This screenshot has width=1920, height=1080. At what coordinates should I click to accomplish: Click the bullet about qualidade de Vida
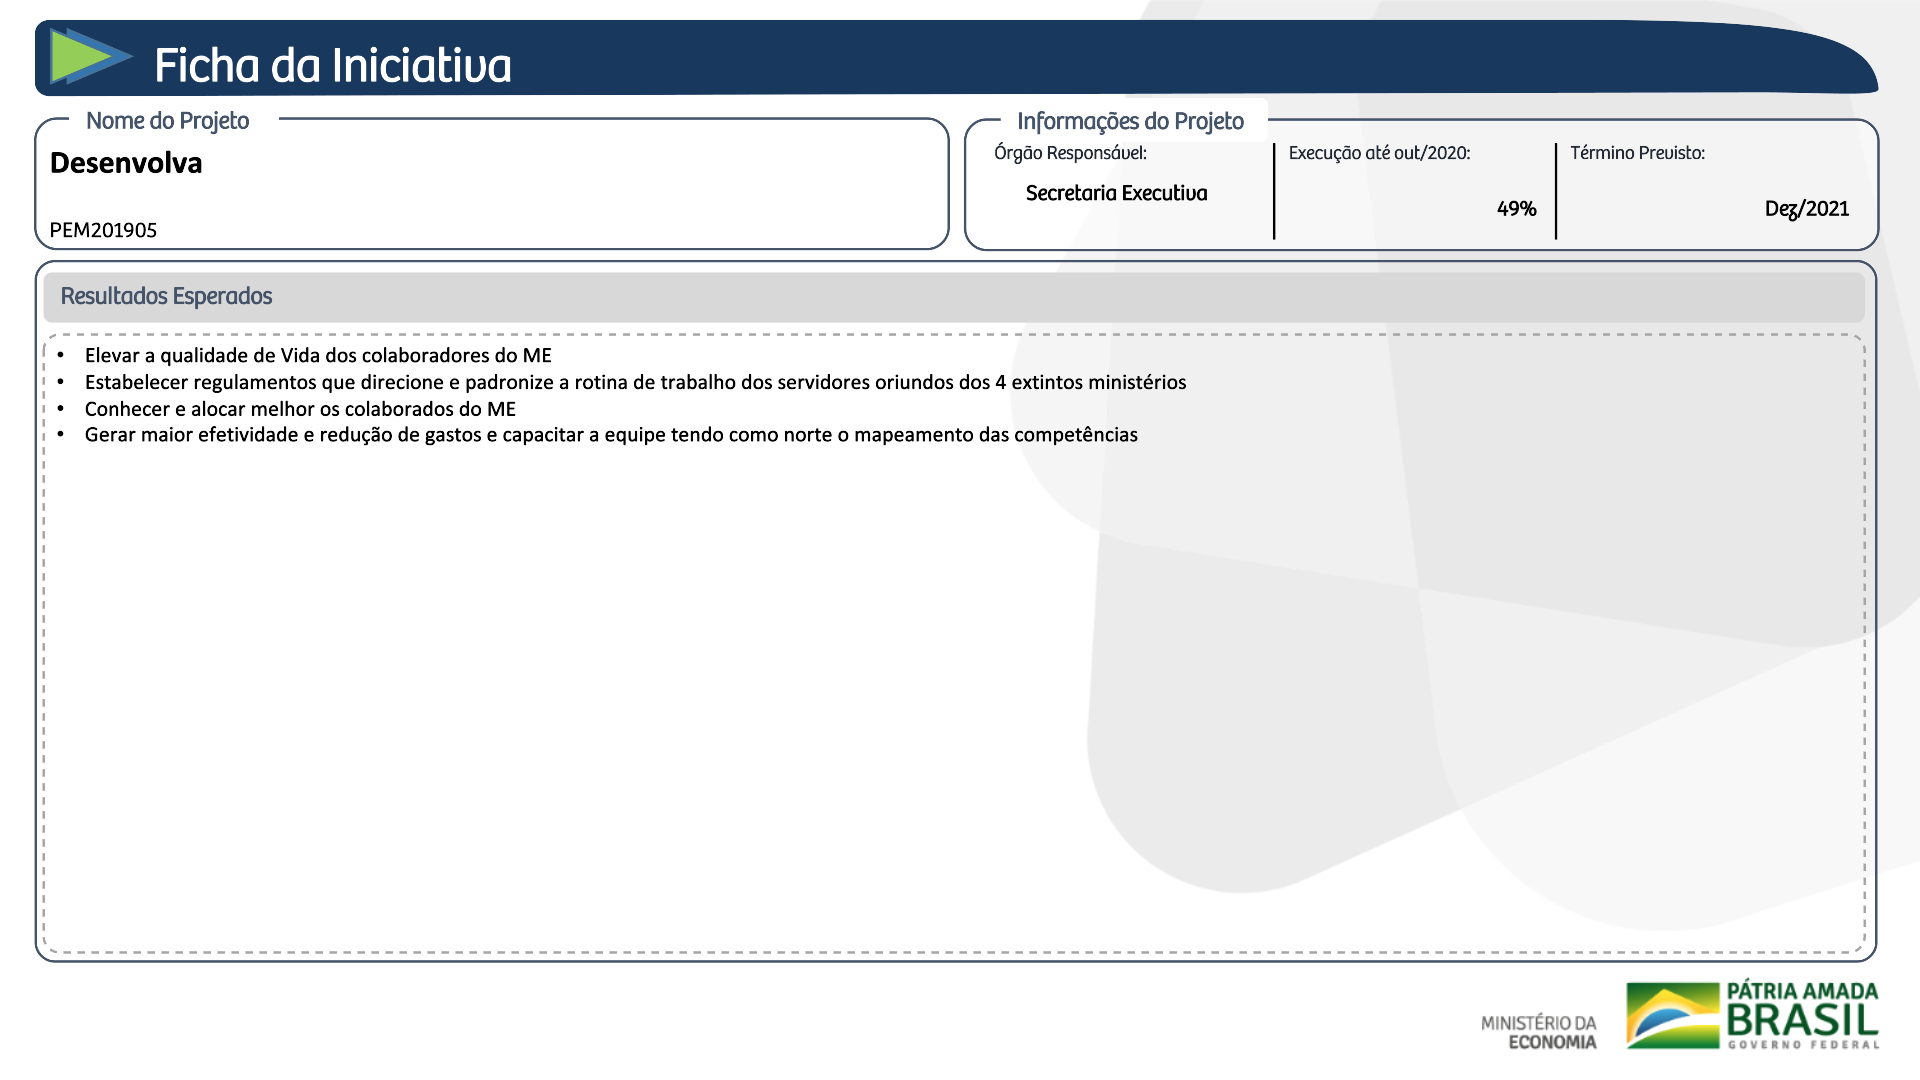tap(318, 355)
